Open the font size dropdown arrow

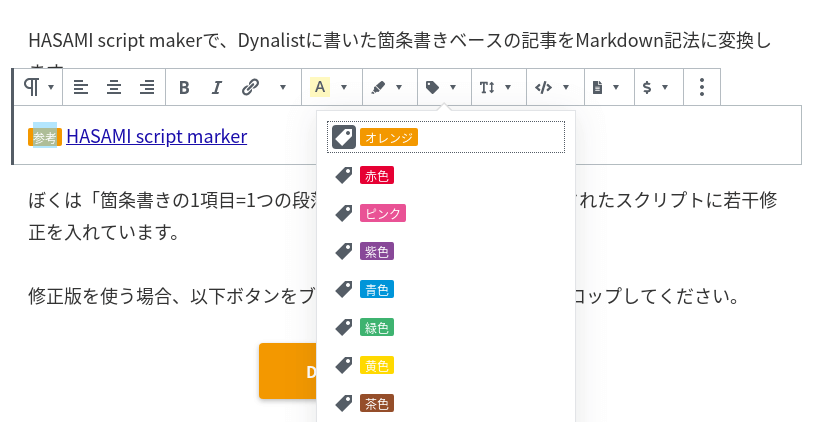click(508, 87)
